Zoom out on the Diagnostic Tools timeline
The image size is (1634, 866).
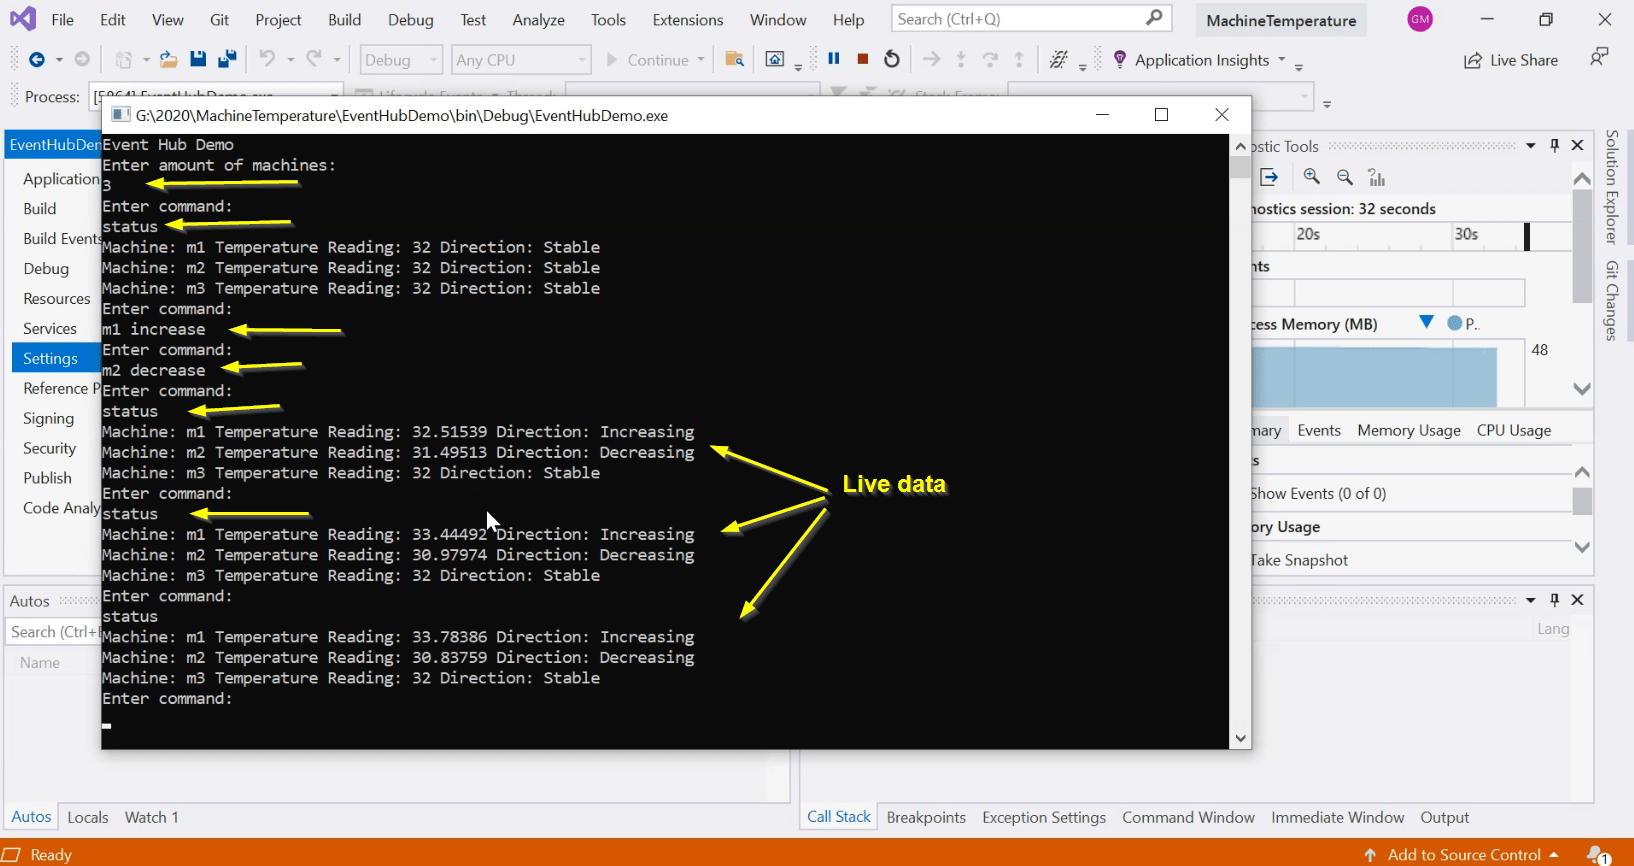point(1345,177)
